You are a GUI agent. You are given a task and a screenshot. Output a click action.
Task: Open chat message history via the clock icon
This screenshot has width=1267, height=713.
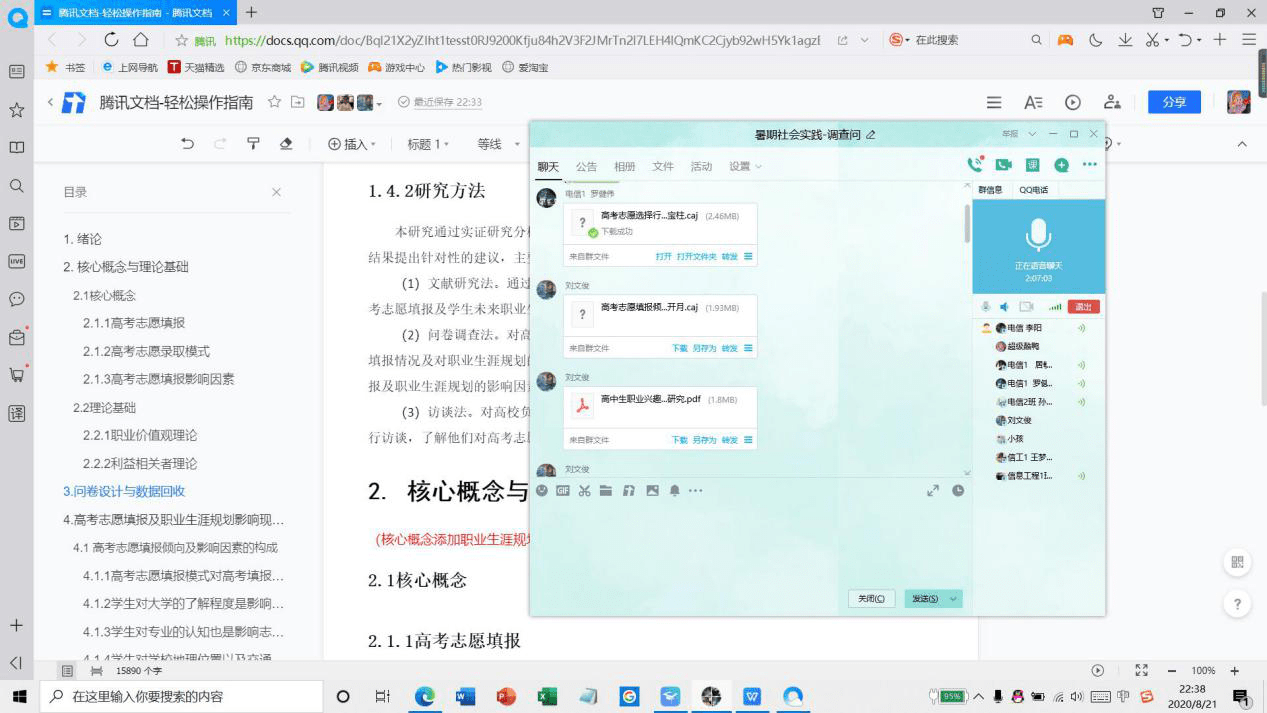(958, 491)
